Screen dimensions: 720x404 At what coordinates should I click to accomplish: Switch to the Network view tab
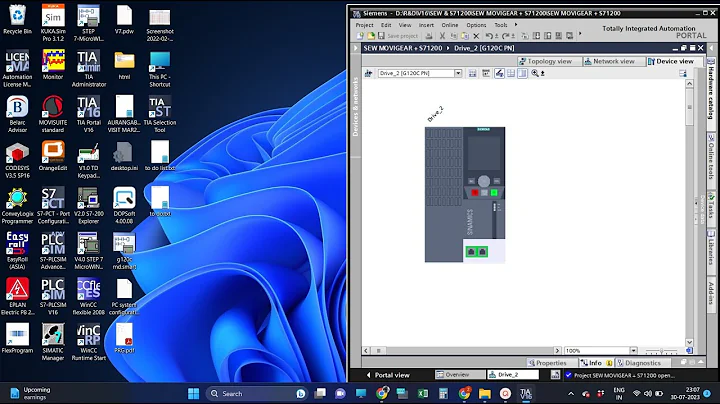[x=613, y=62]
